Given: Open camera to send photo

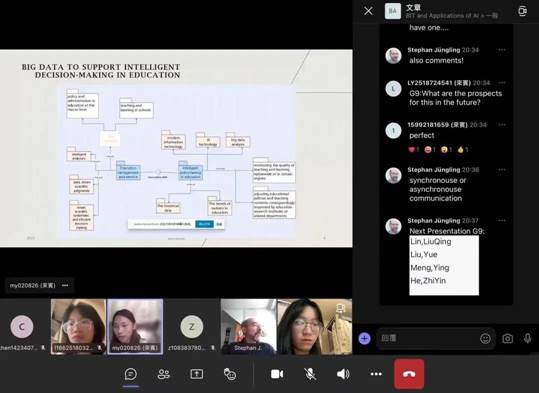Looking at the screenshot, I should click(507, 339).
